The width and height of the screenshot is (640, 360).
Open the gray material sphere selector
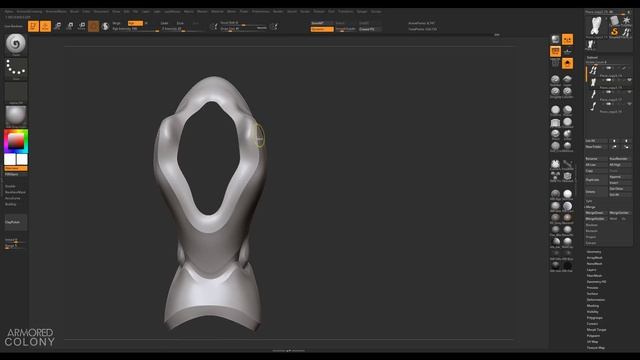[x=16, y=116]
